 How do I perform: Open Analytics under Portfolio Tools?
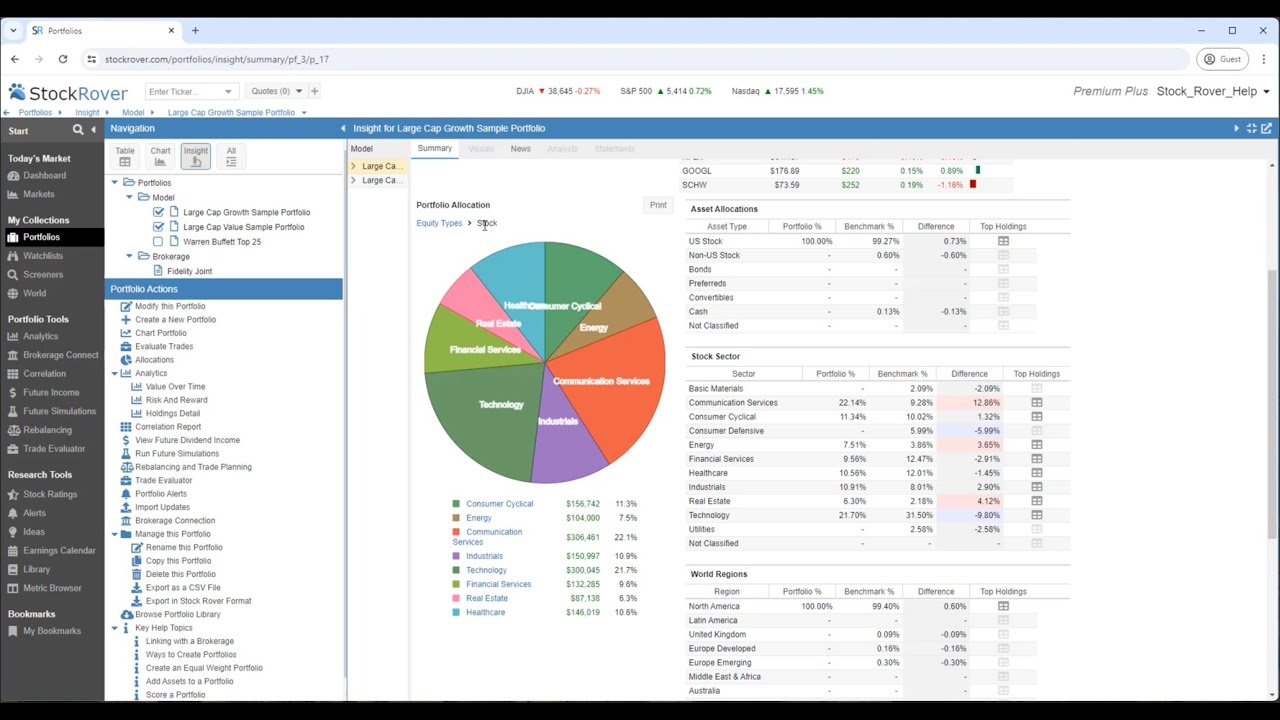(40, 337)
